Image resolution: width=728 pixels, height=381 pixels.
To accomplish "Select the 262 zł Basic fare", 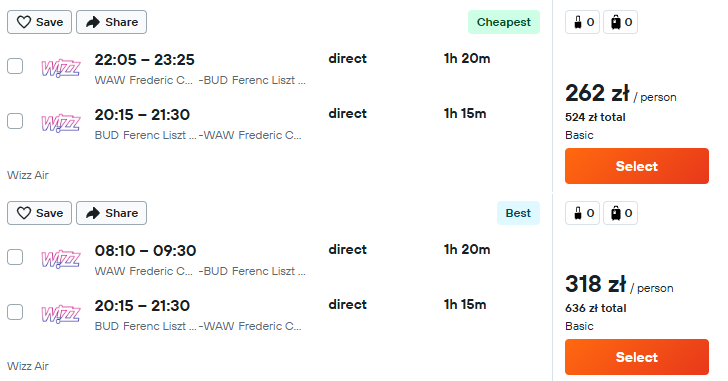I will (637, 166).
